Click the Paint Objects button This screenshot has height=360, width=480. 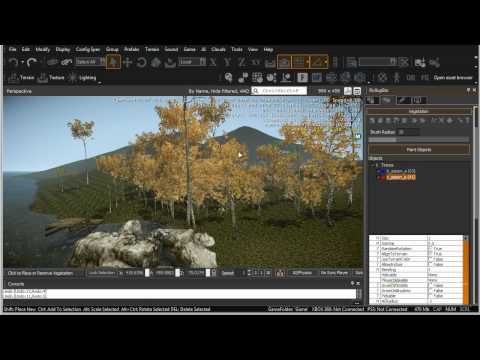(x=419, y=150)
